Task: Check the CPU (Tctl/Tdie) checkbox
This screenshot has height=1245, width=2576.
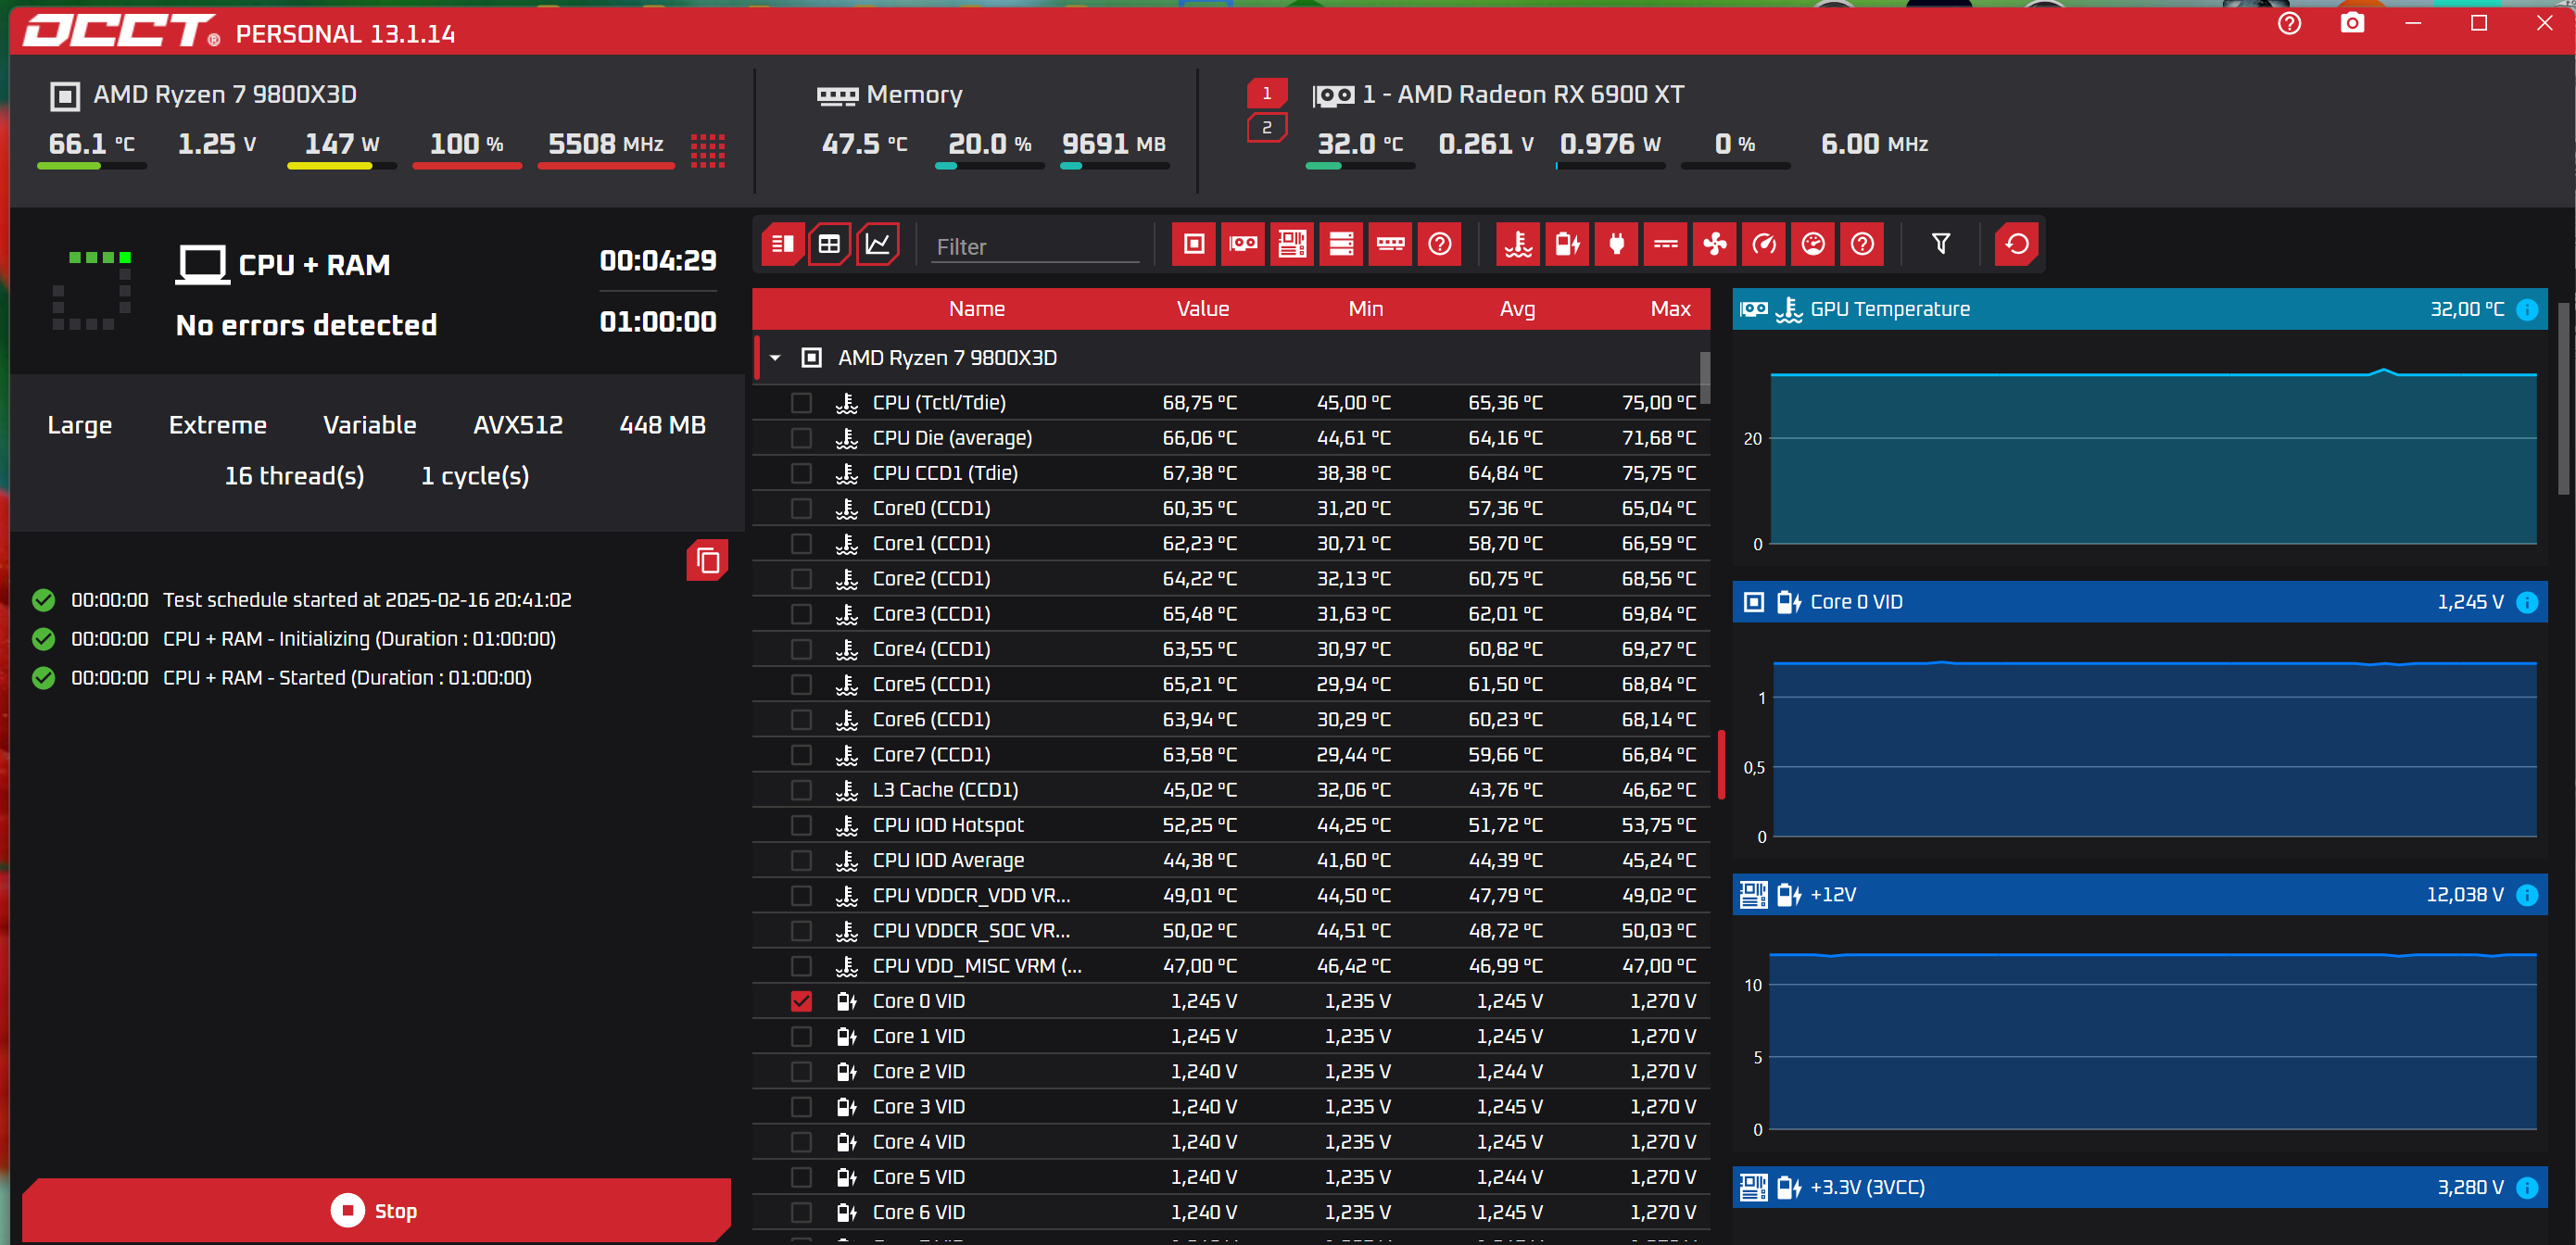Action: tap(801, 403)
